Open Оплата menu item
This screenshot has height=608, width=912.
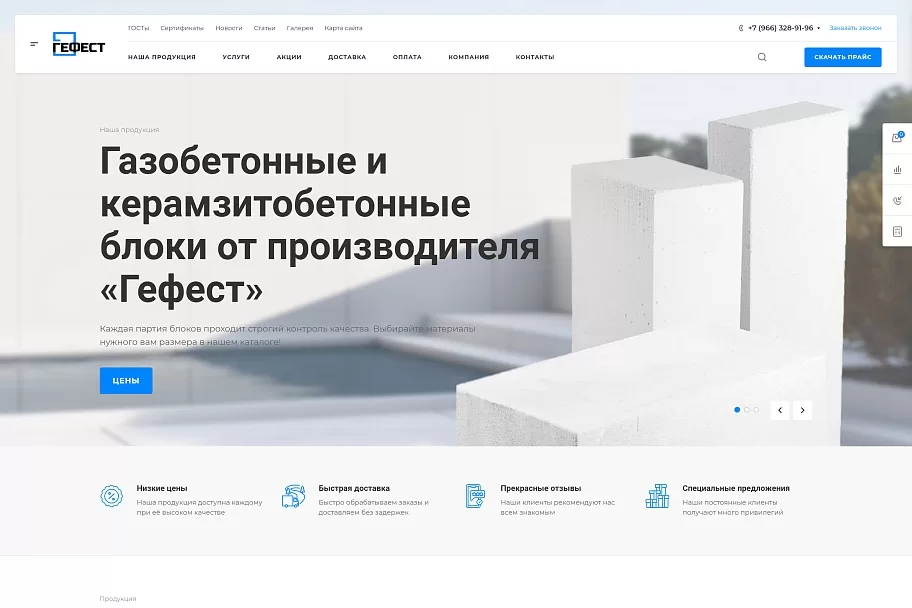tap(407, 57)
